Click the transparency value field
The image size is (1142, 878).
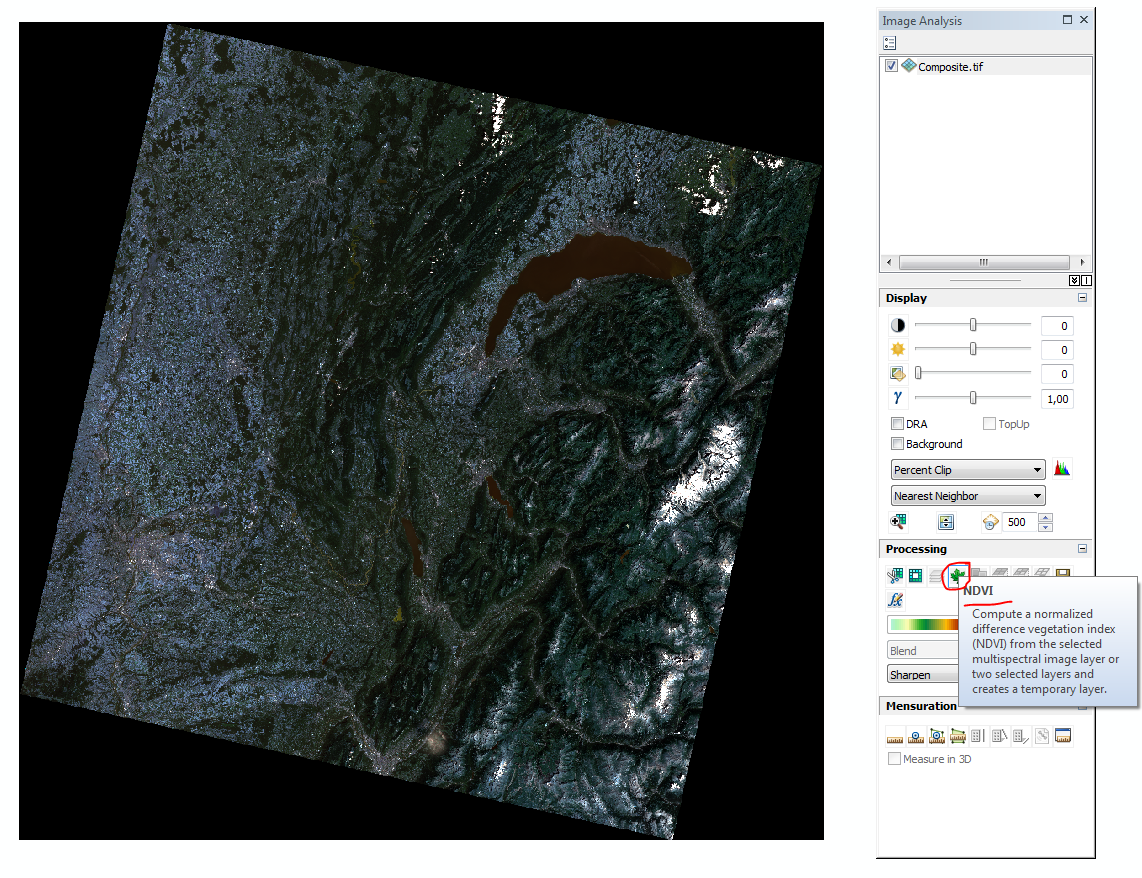point(1057,373)
